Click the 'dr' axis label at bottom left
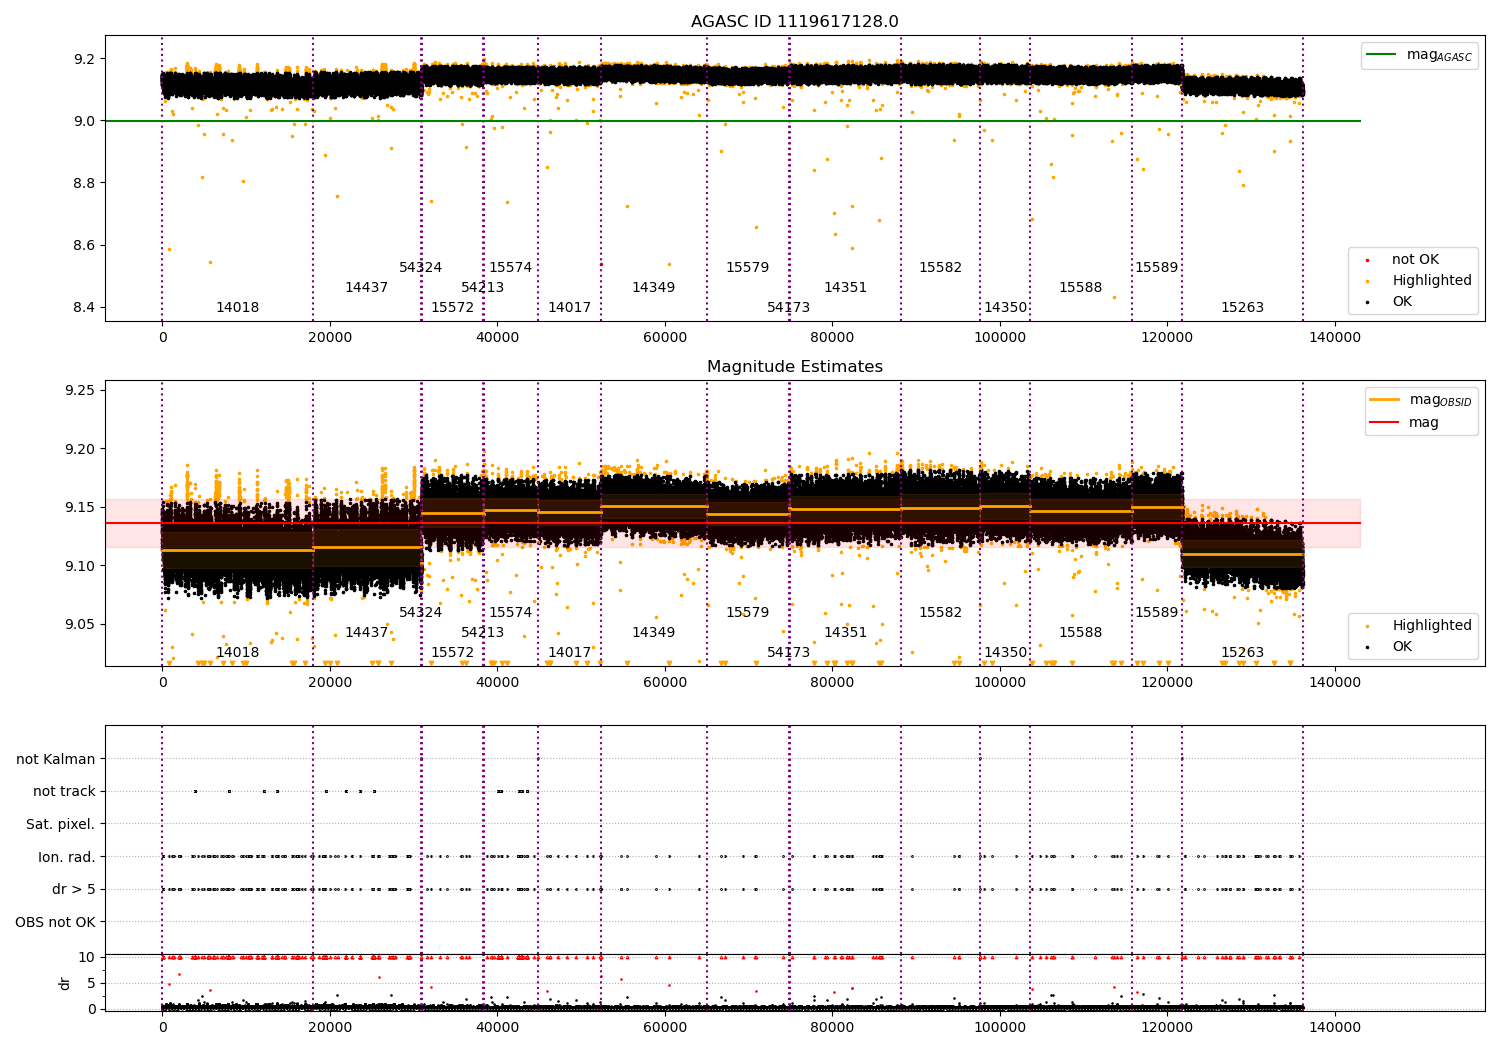Screen dimensions: 1500x1050 point(65,983)
